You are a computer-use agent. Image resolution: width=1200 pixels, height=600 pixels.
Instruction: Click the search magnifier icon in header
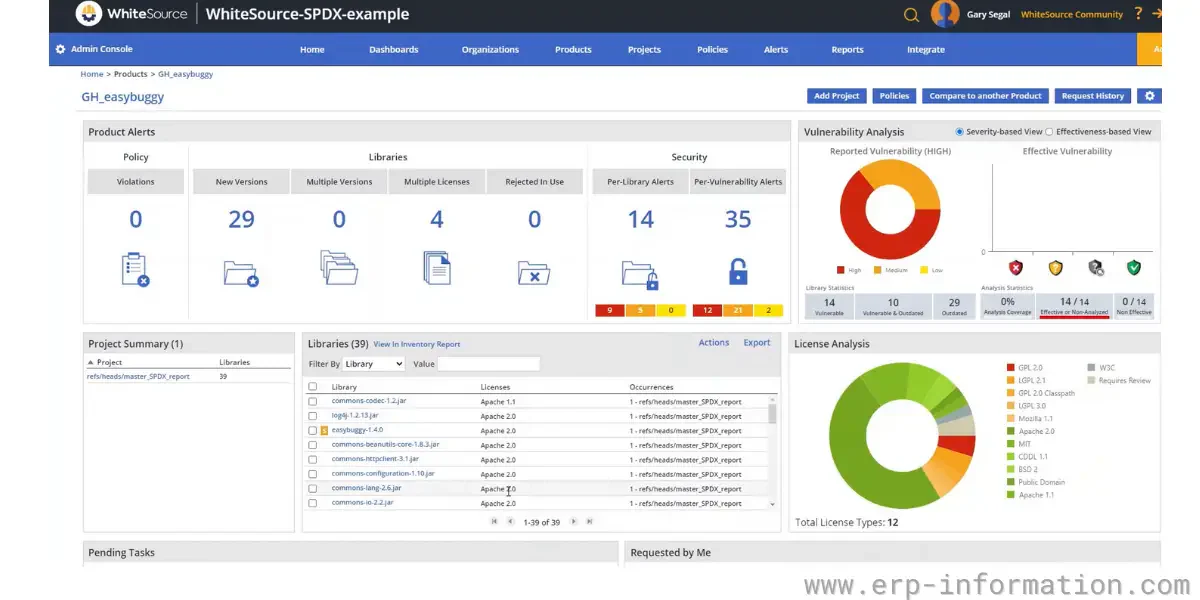[911, 15]
